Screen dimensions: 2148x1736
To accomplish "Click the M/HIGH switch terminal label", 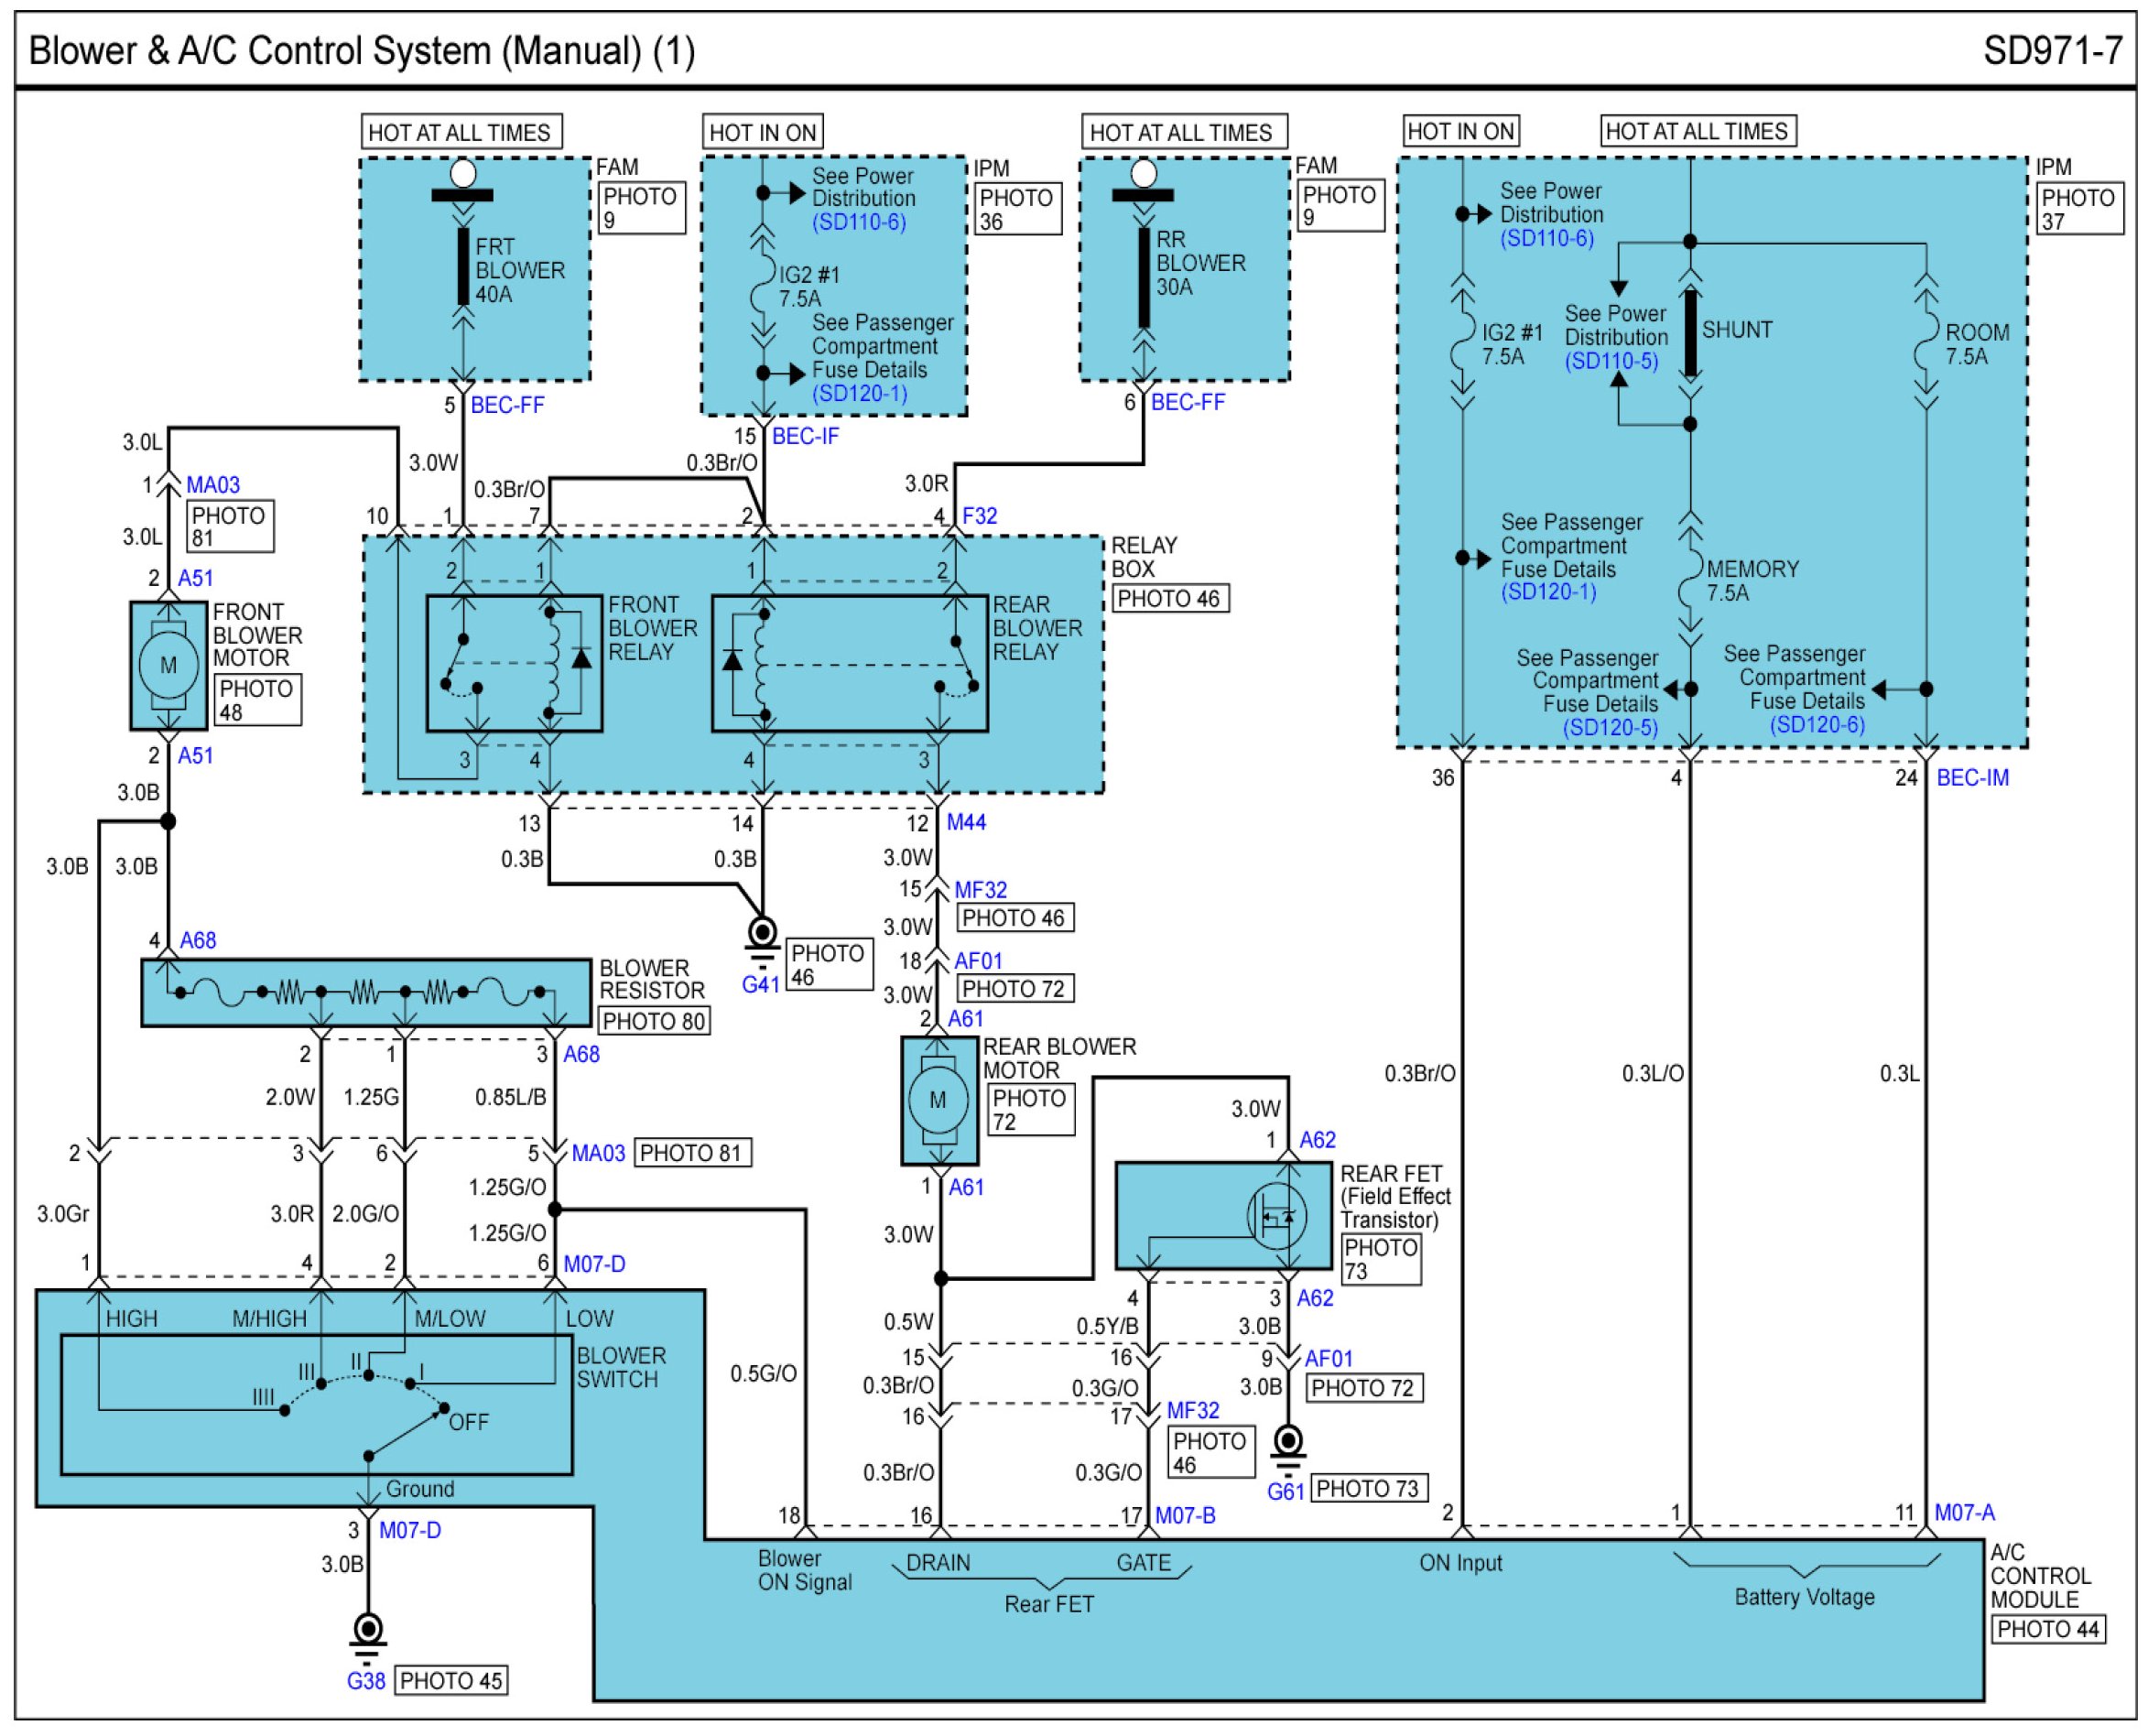I will (x=269, y=1319).
